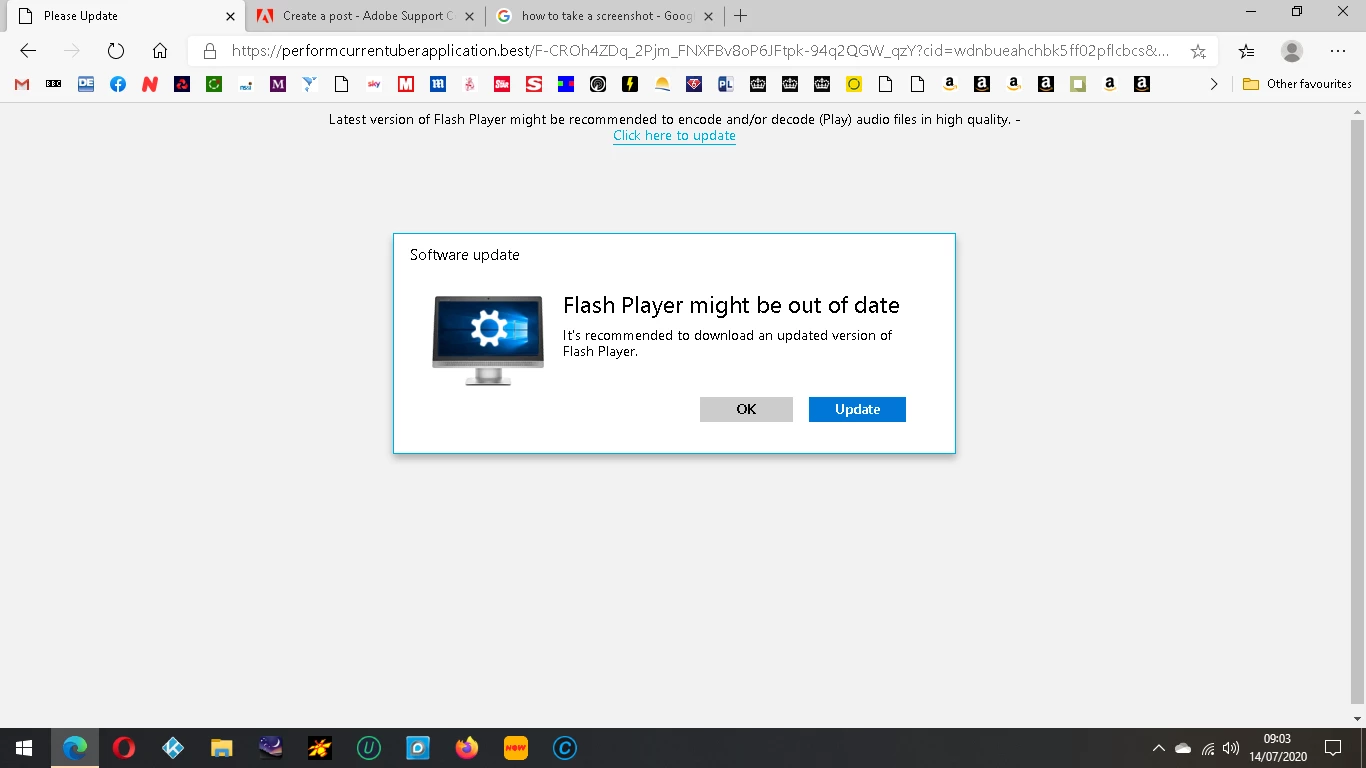Screen dimensions: 1366x768
Task: Refresh the current page
Action: pyautogui.click(x=115, y=51)
